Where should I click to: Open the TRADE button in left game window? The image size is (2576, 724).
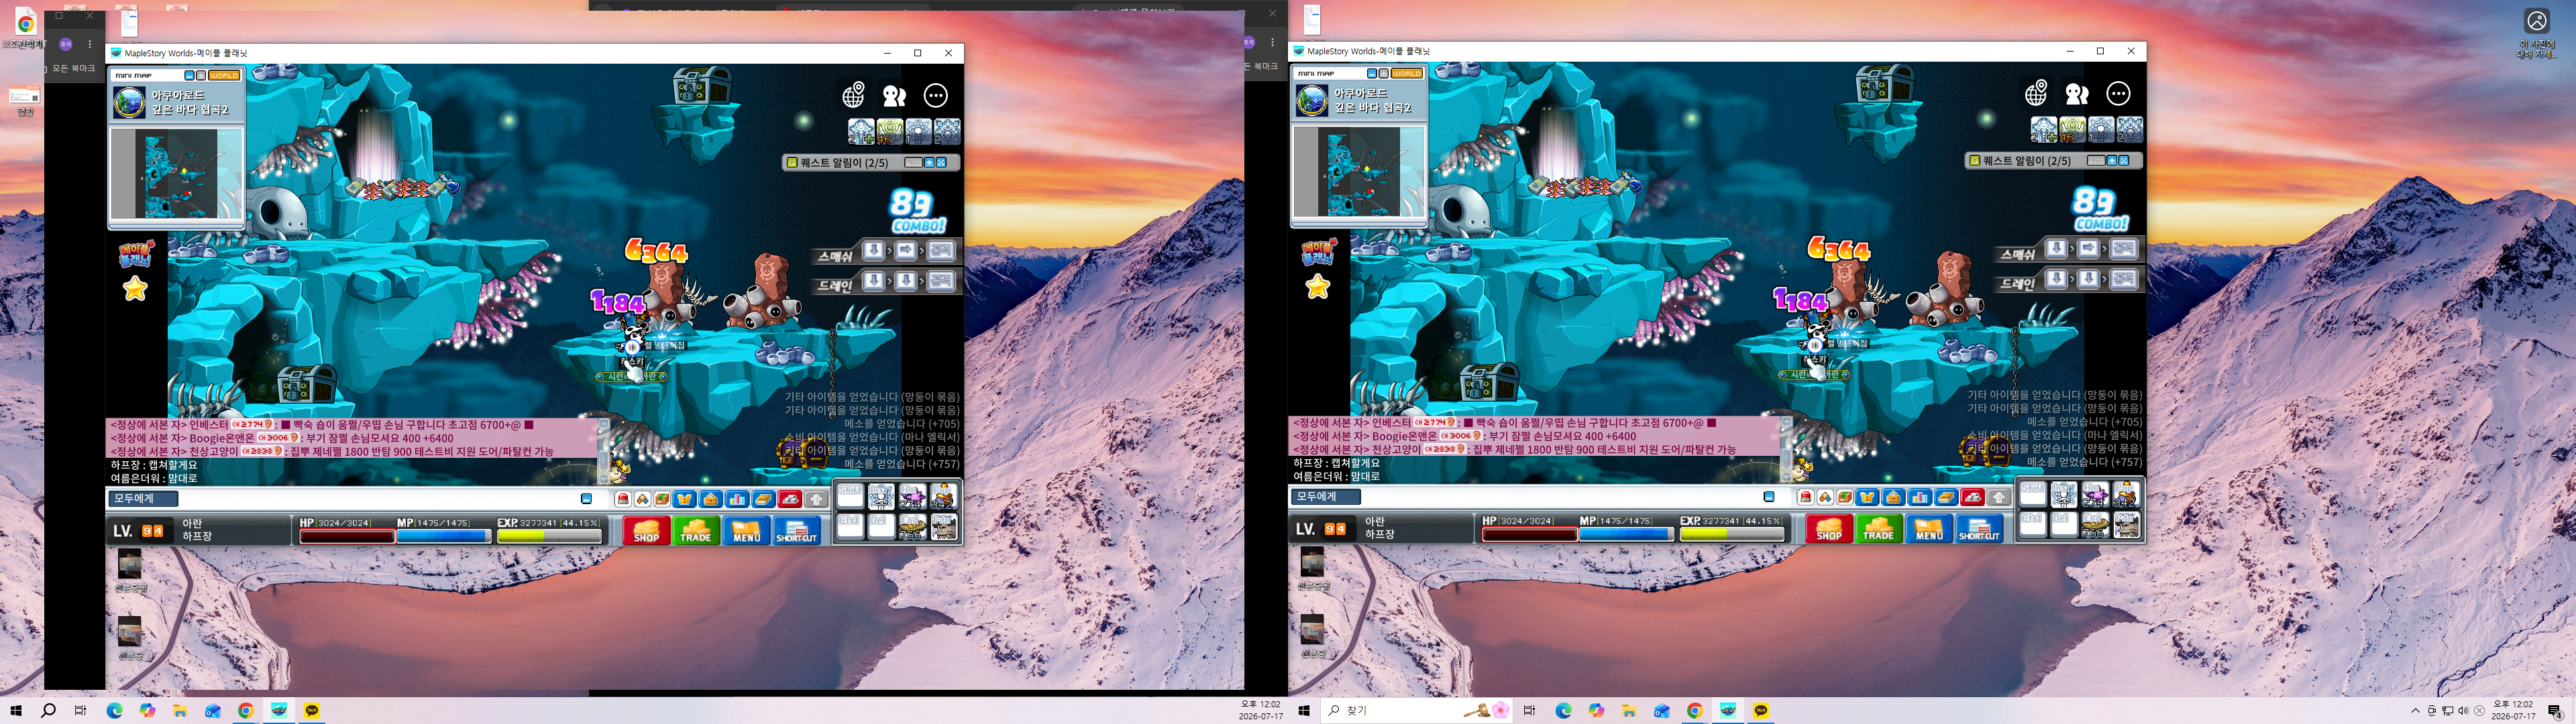(x=696, y=530)
